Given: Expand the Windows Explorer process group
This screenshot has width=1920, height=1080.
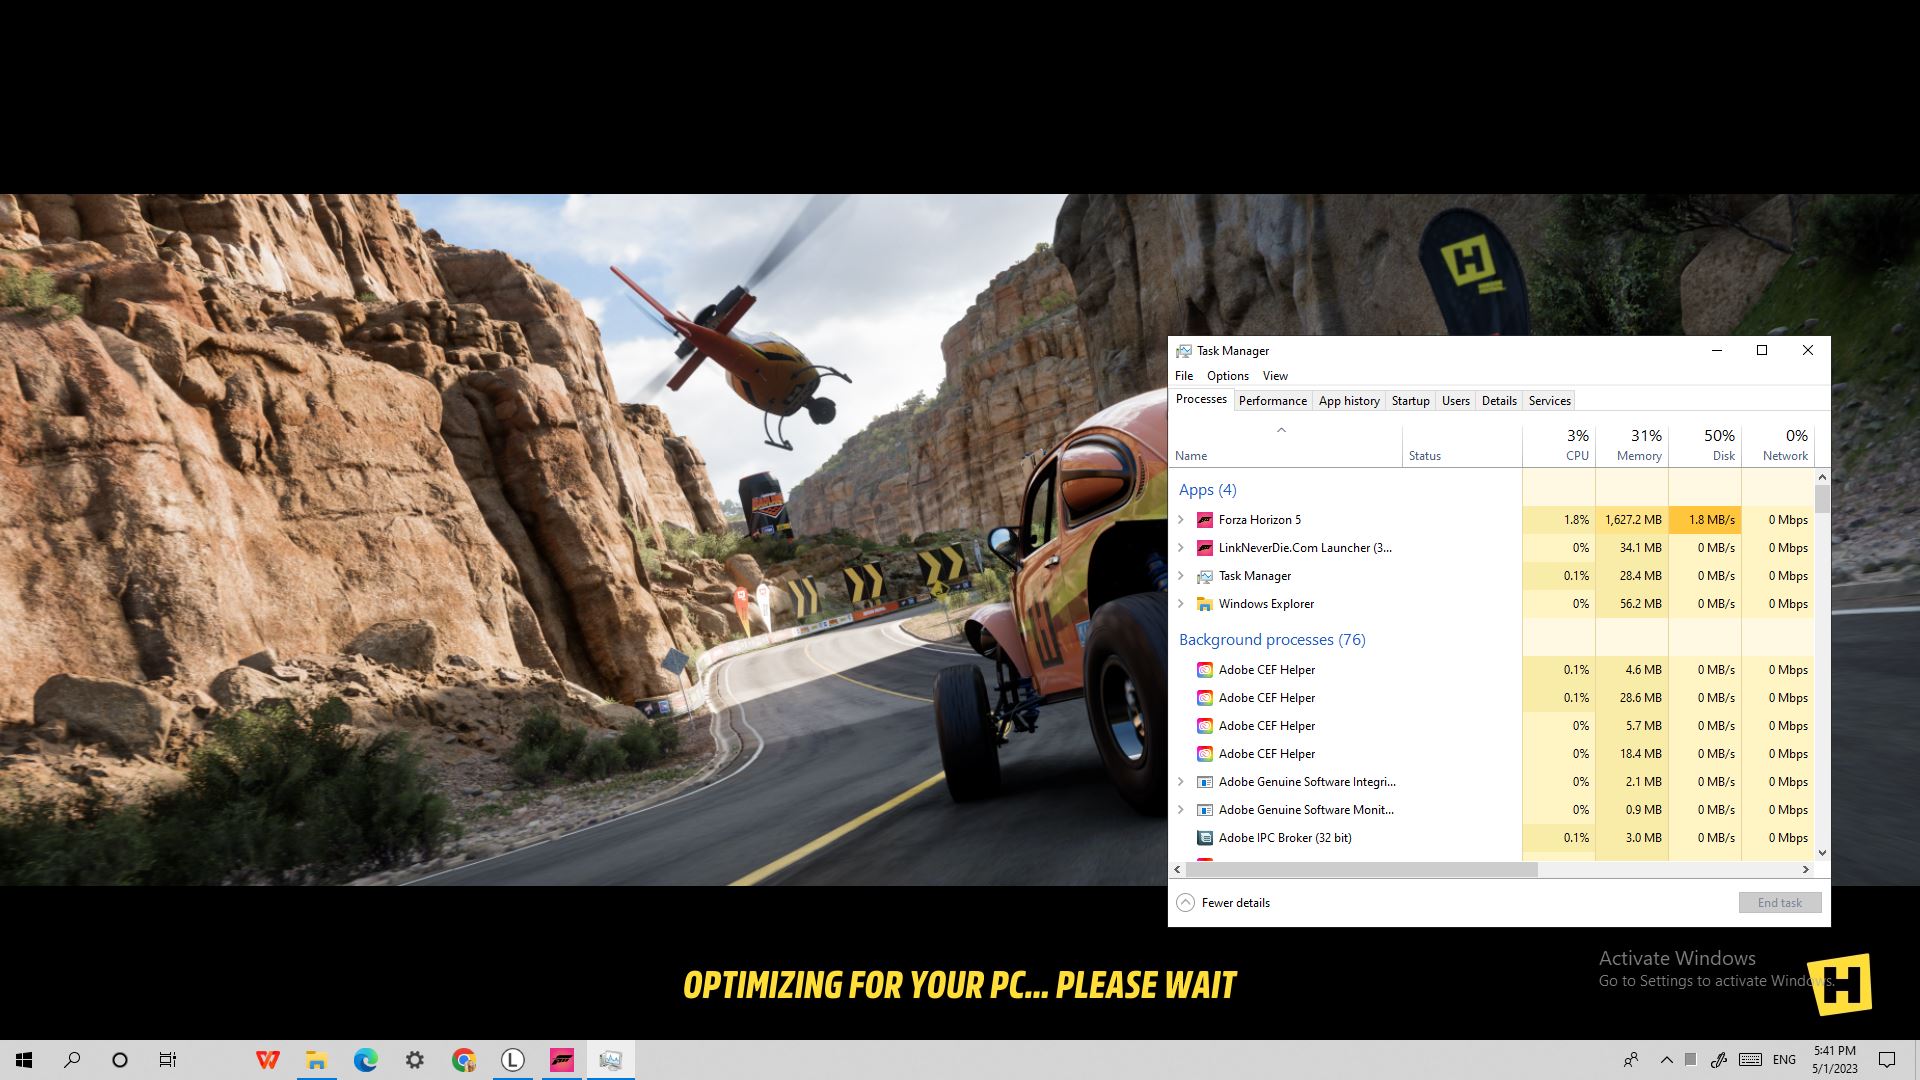Looking at the screenshot, I should (x=1181, y=604).
